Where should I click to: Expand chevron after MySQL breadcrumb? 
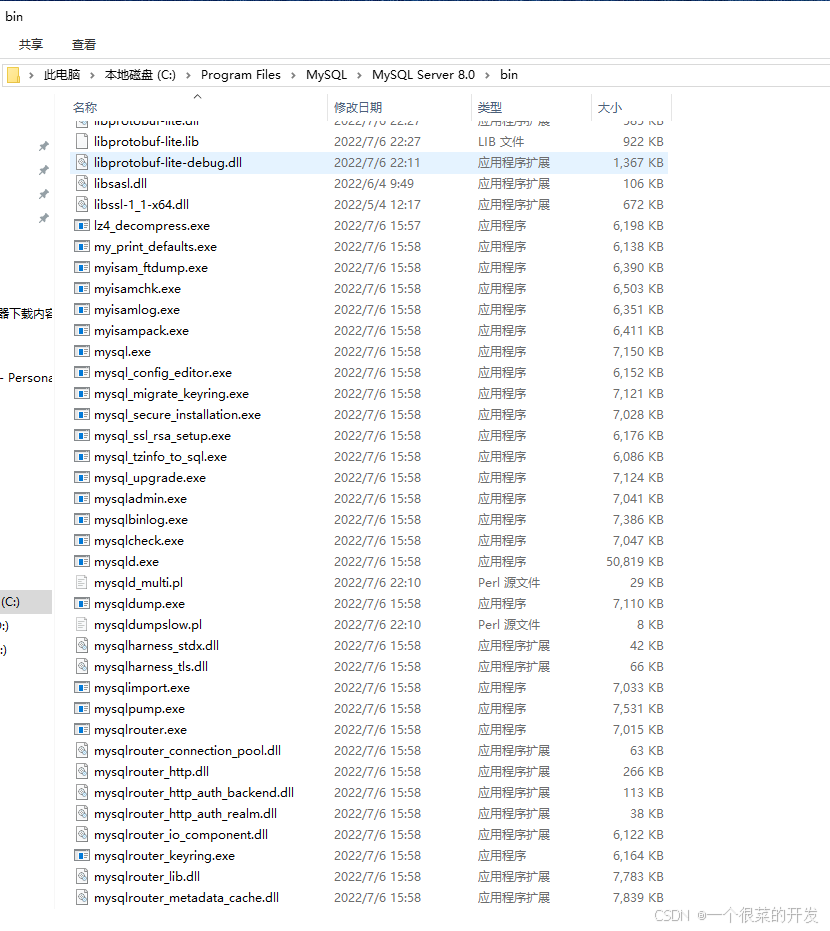click(359, 75)
